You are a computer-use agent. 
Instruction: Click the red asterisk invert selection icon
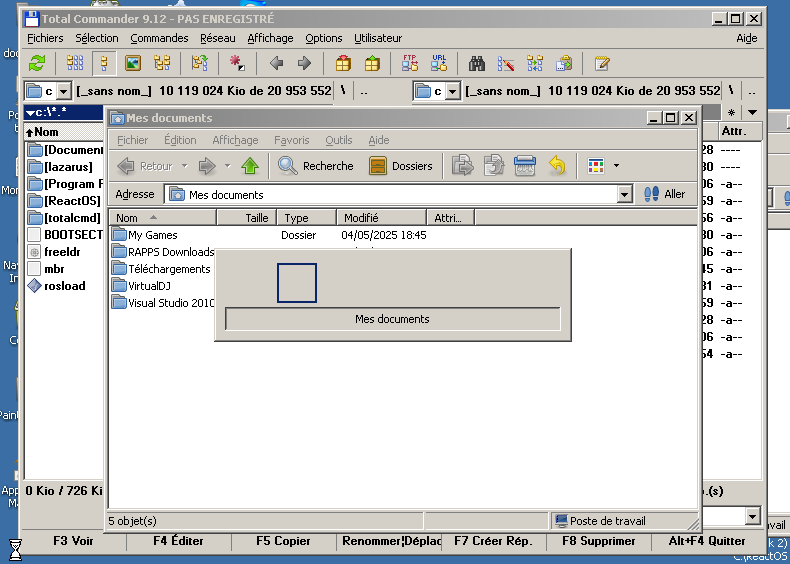coord(237,63)
